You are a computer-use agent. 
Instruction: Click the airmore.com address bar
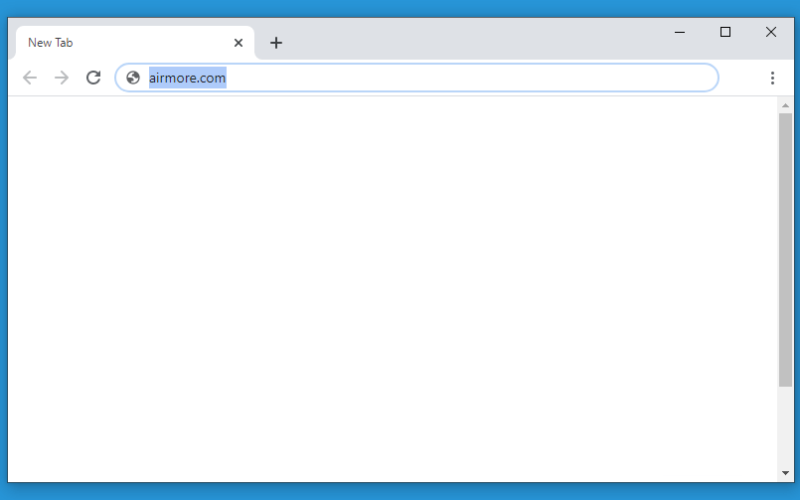417,78
